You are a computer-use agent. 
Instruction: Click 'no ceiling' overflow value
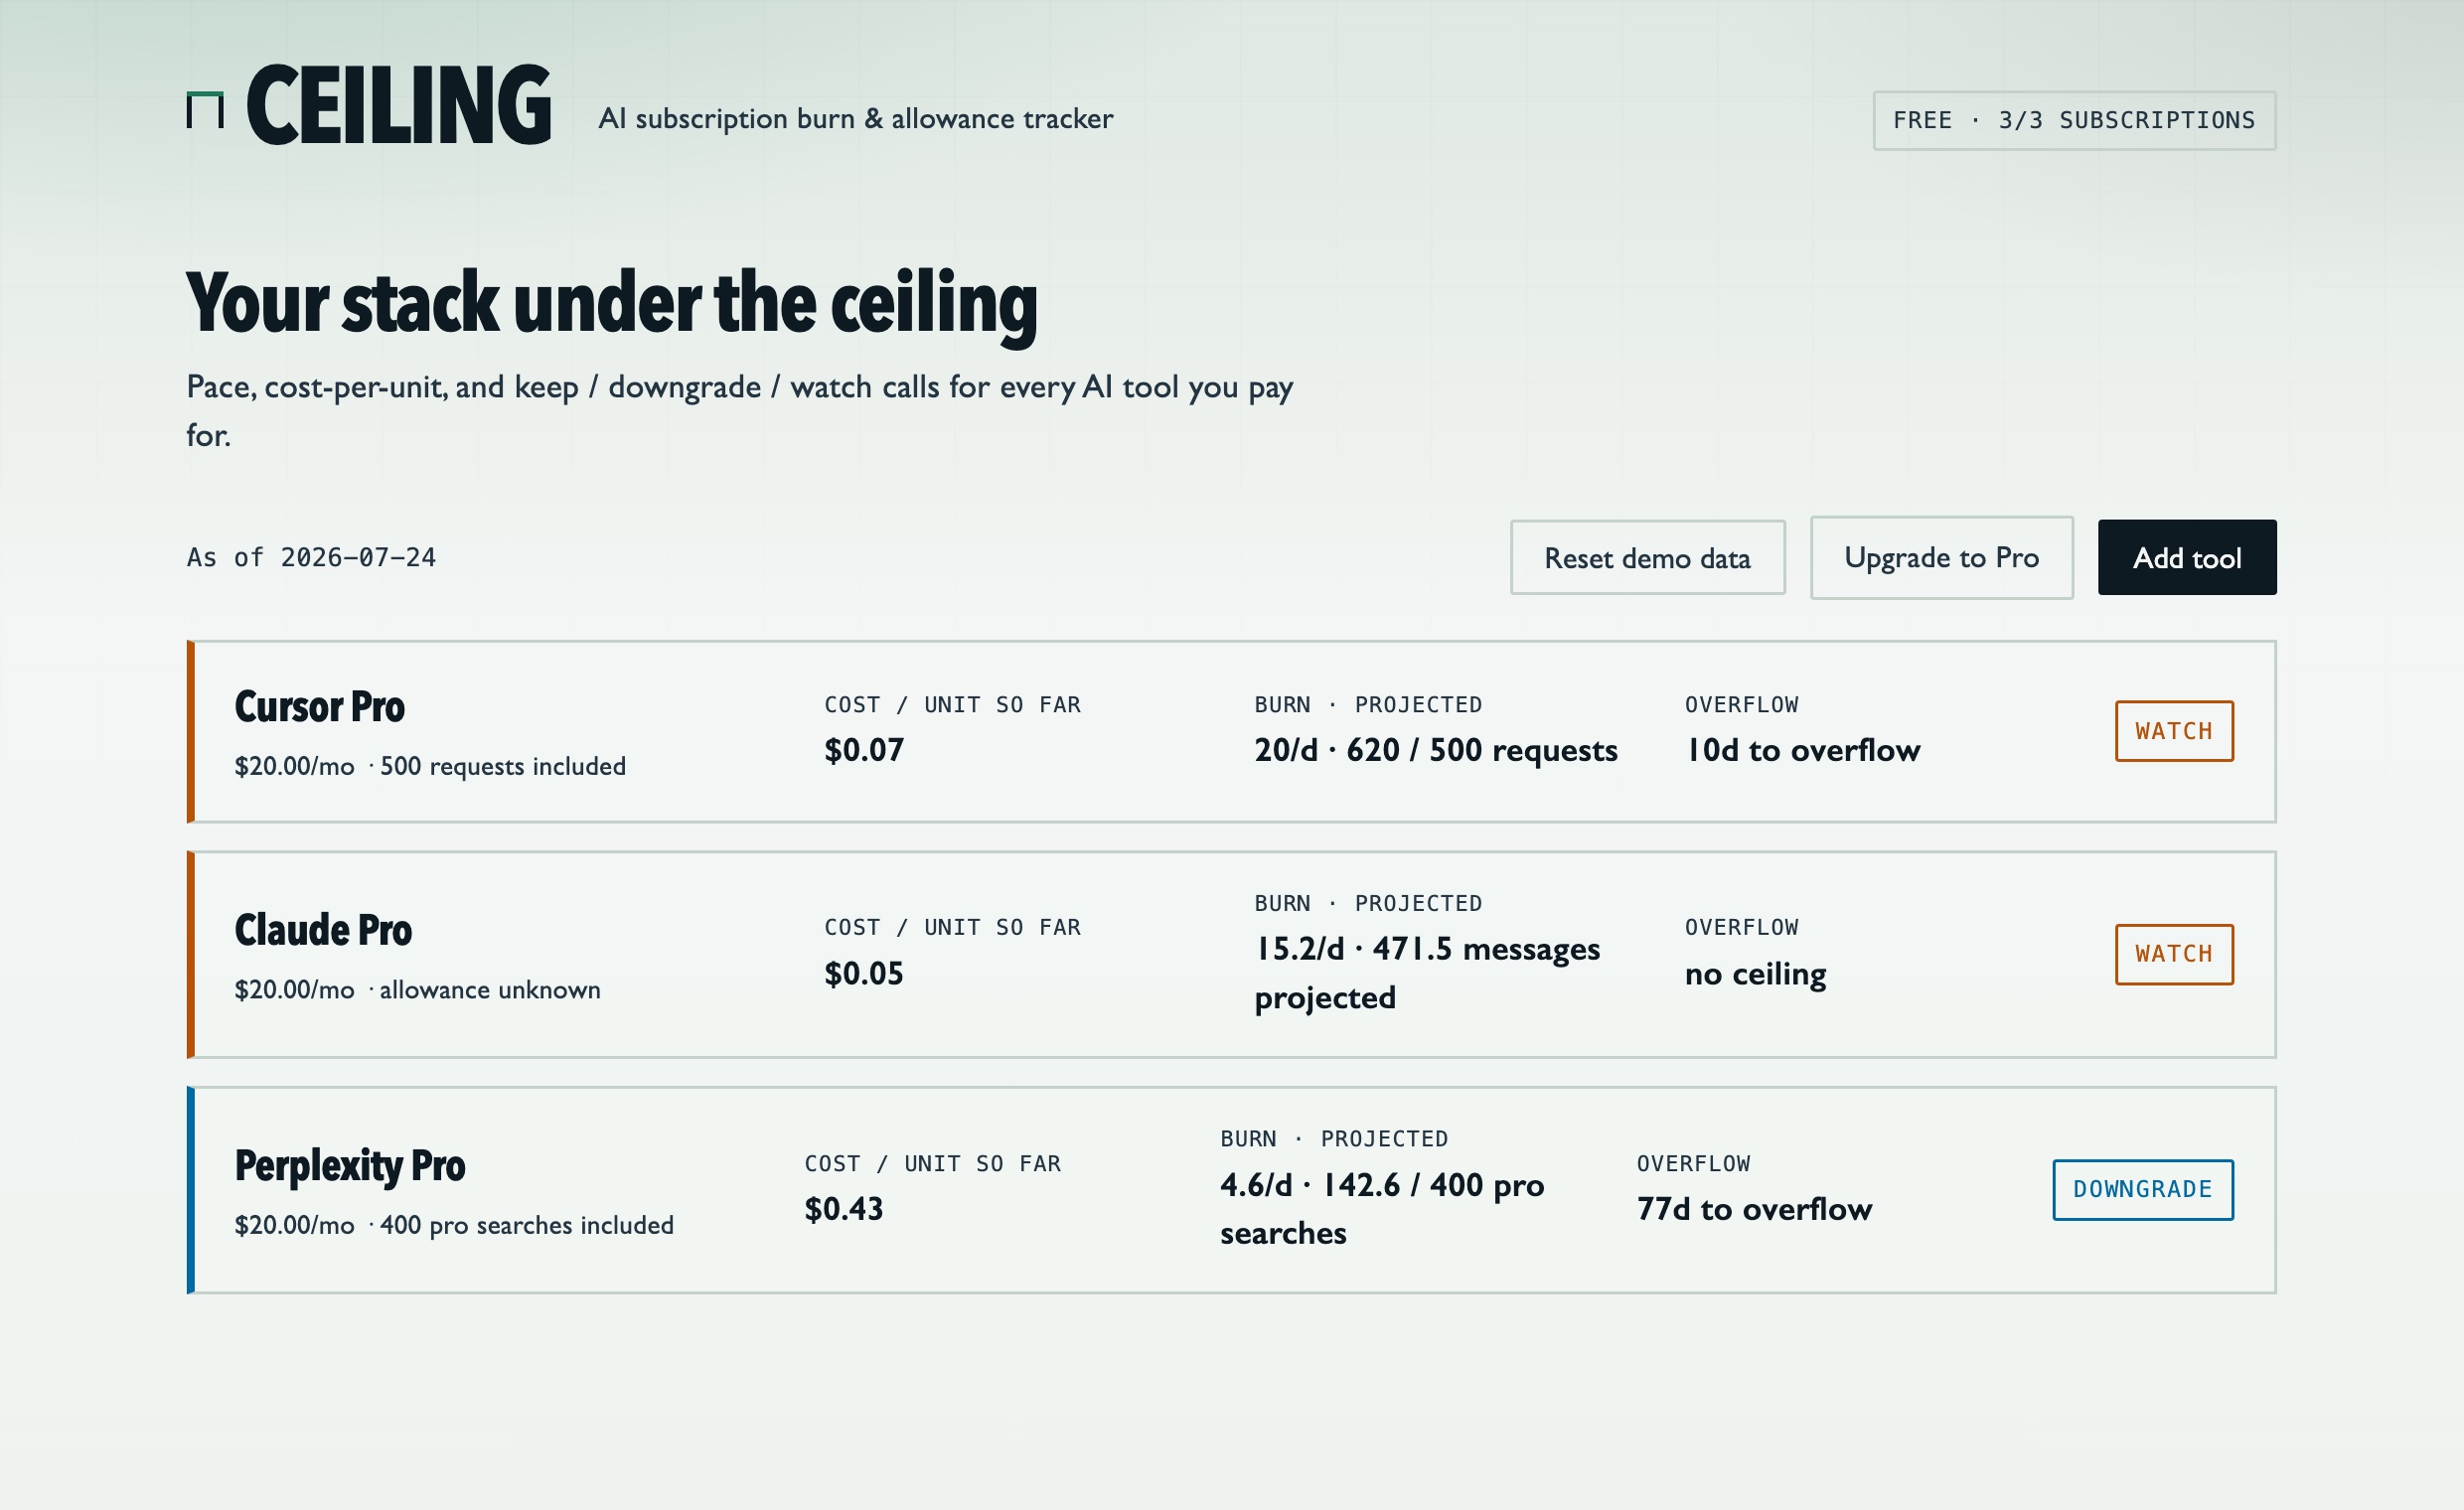(1756, 974)
